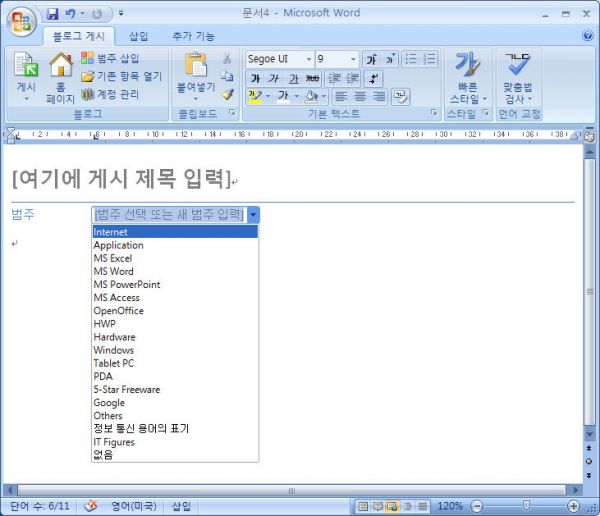Click the Increase Indent icon
The image size is (600, 516).
tap(352, 78)
